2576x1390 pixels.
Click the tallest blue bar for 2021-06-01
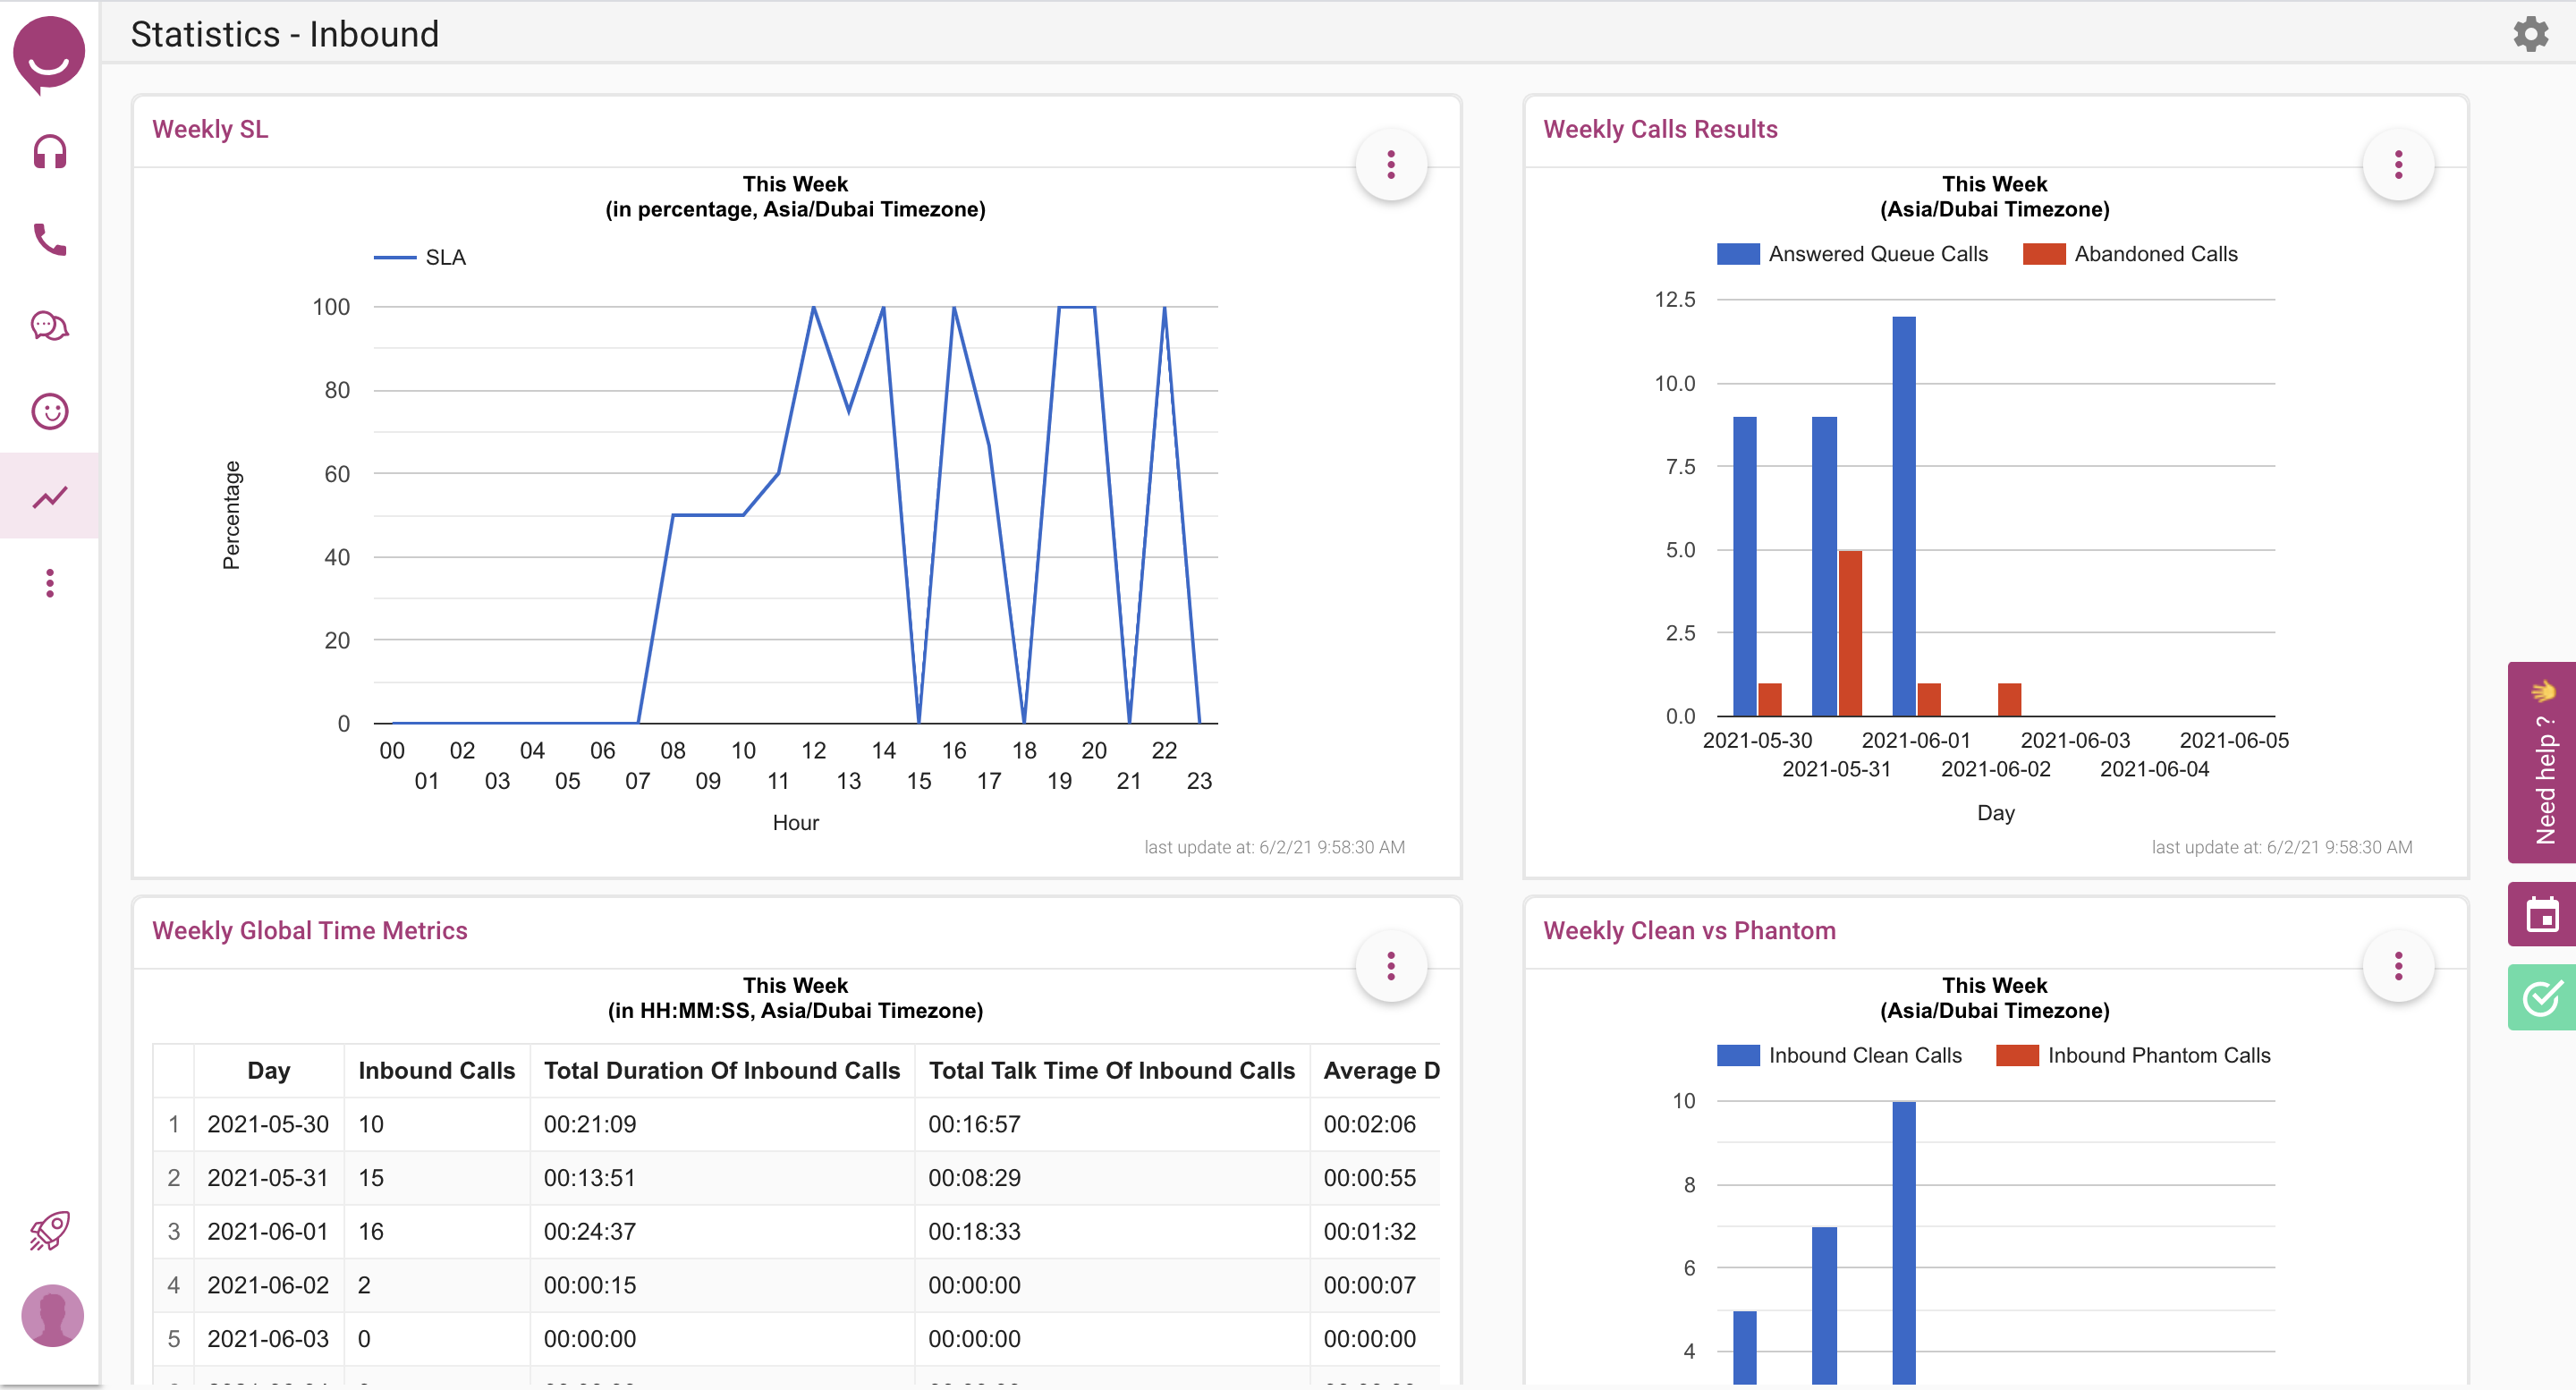click(x=1904, y=516)
